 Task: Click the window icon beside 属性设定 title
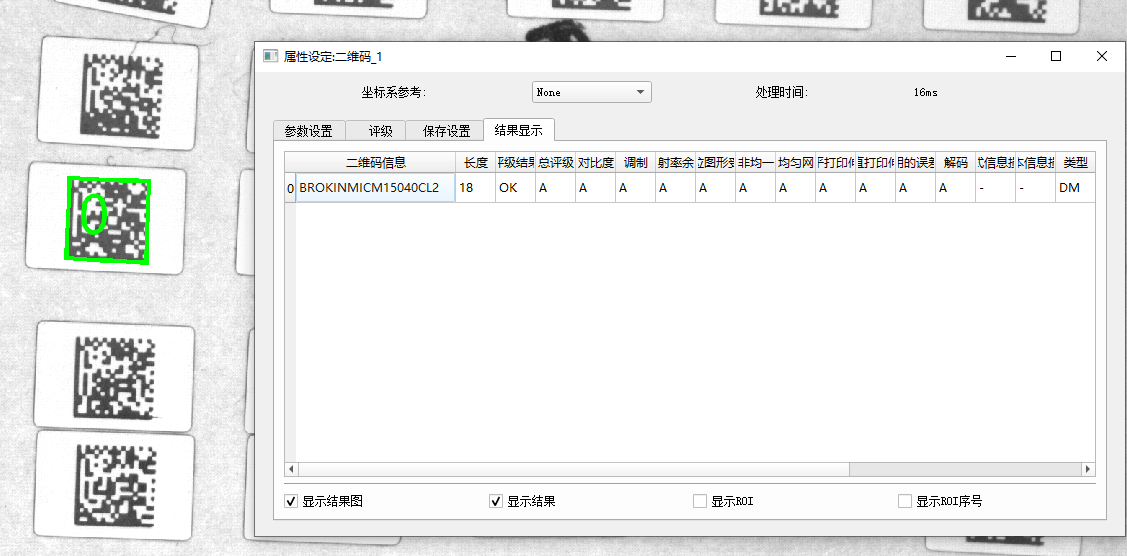[270, 57]
